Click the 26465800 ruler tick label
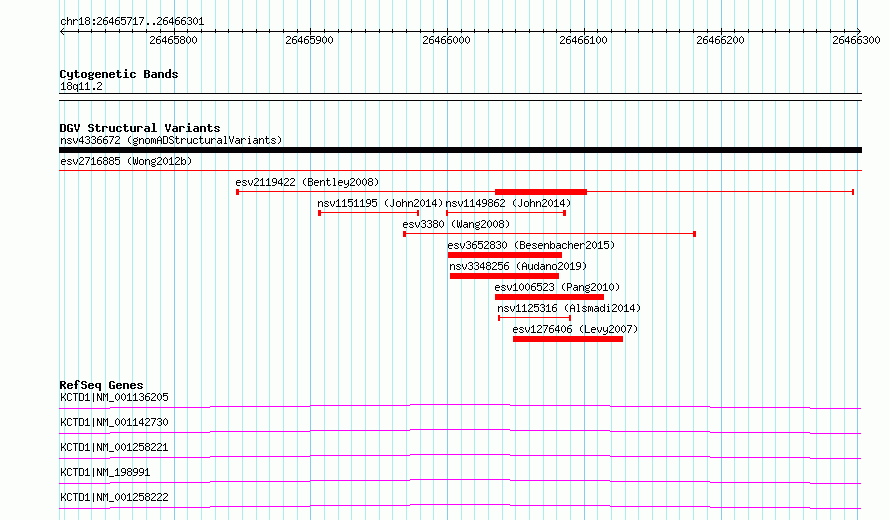 pyautogui.click(x=173, y=40)
